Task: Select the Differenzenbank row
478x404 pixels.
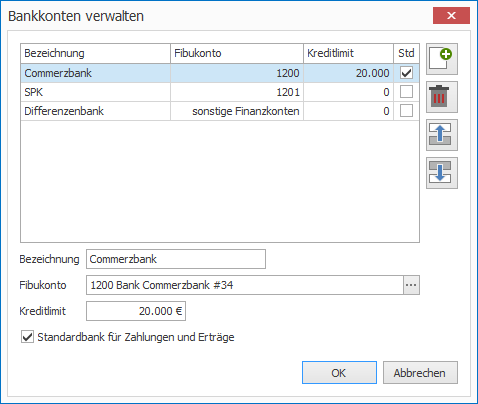Action: (220, 111)
